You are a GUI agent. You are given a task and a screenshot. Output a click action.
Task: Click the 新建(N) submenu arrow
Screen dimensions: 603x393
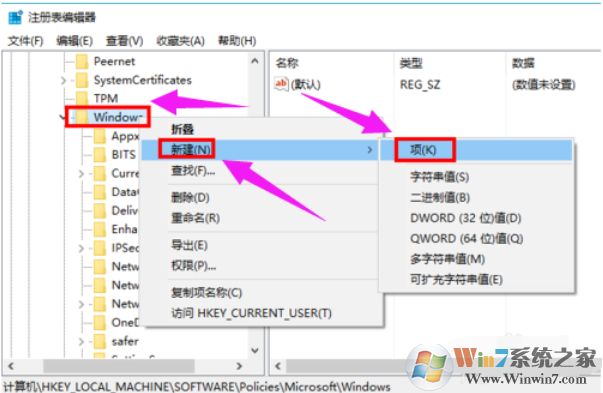[370, 150]
